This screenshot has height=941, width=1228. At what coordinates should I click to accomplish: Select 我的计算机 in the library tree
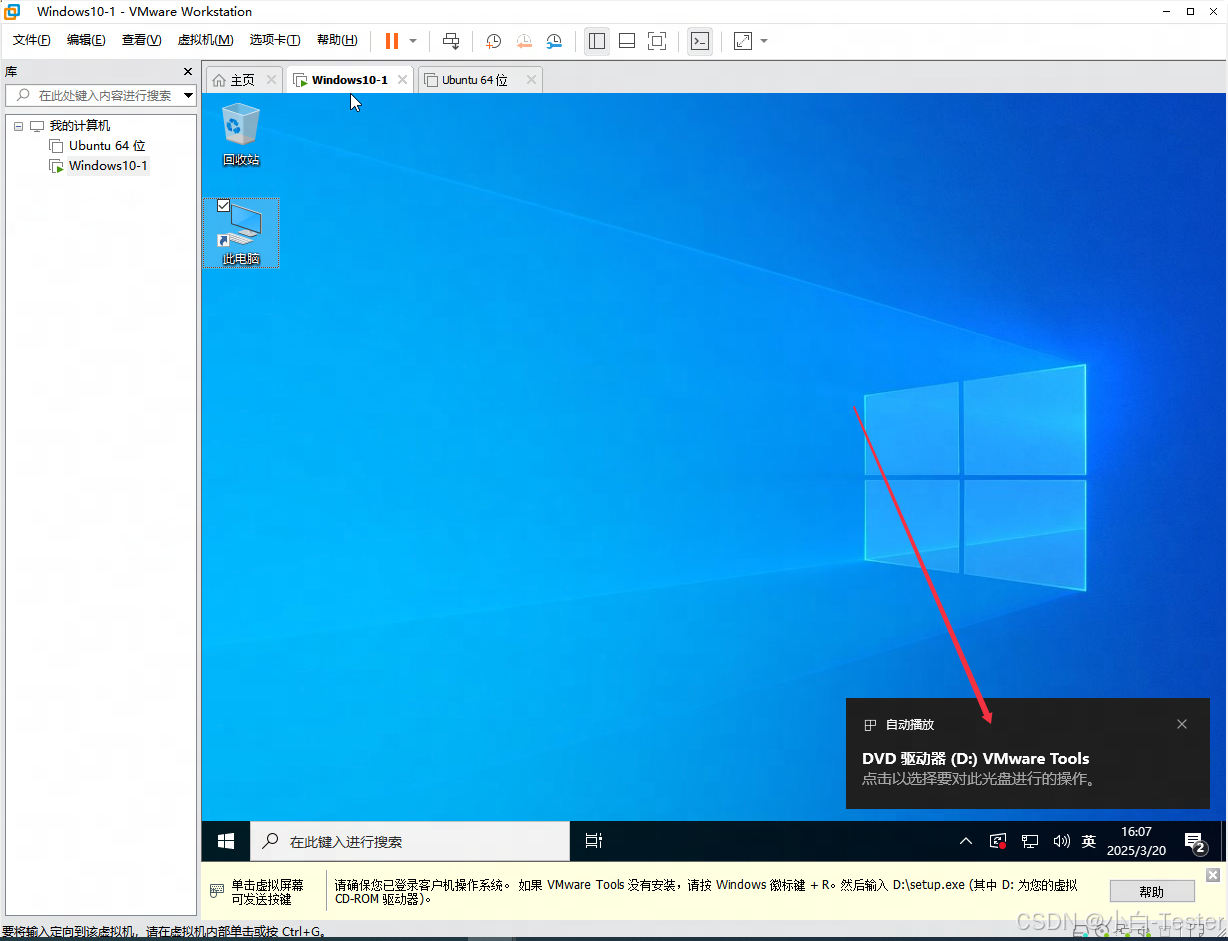coord(80,126)
